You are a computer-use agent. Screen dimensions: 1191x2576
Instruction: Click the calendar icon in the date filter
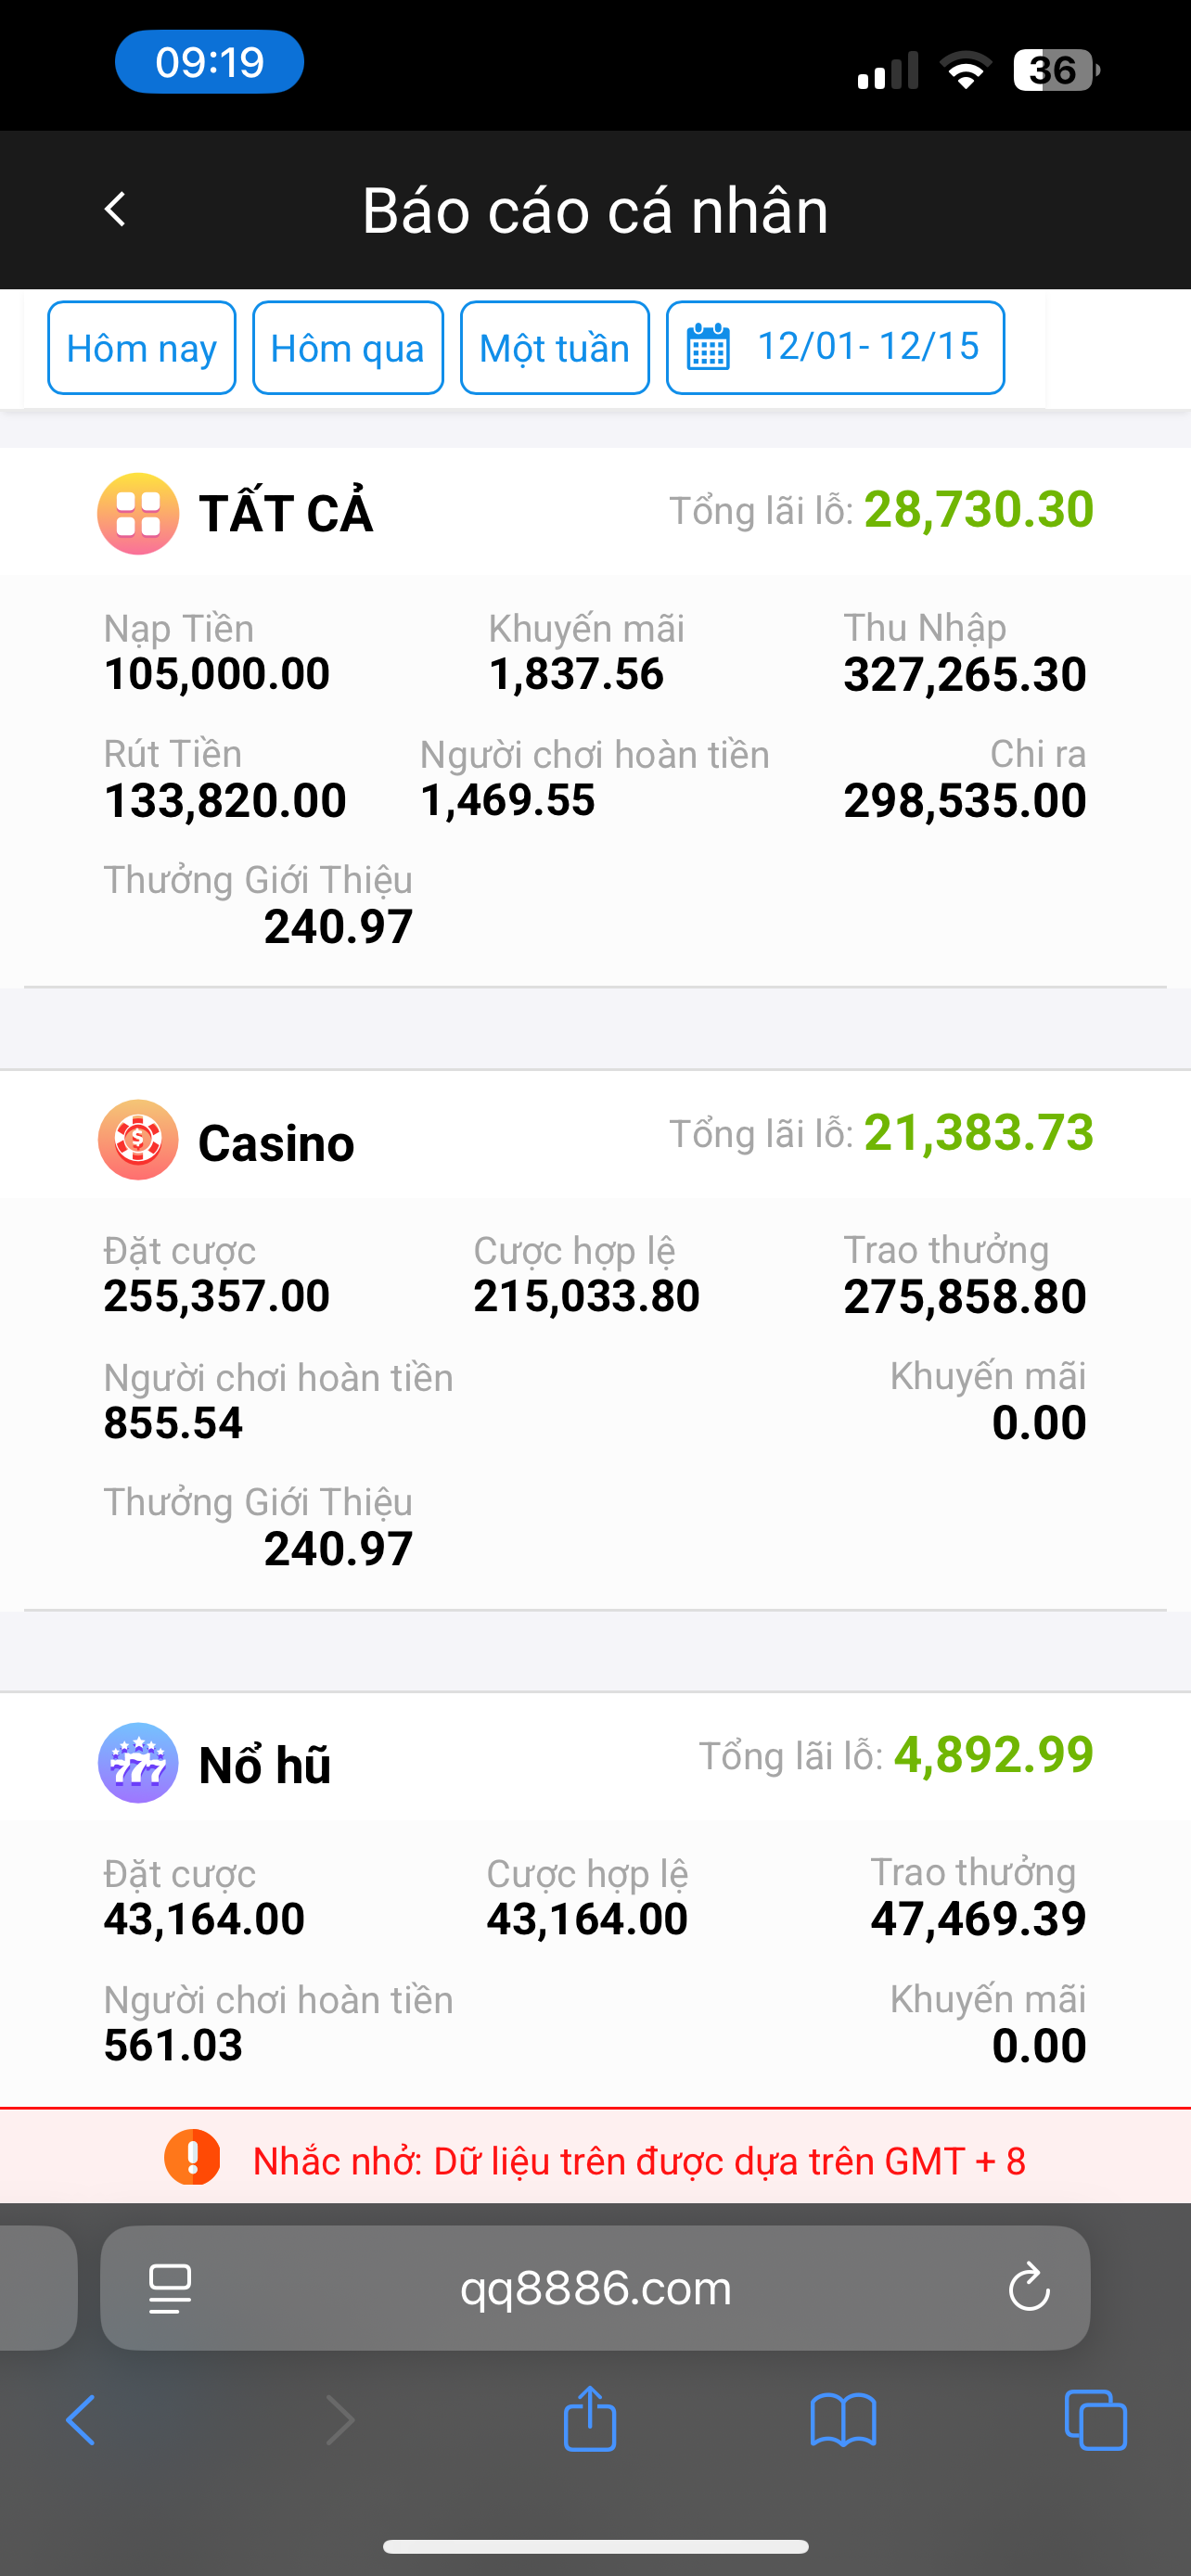click(708, 348)
